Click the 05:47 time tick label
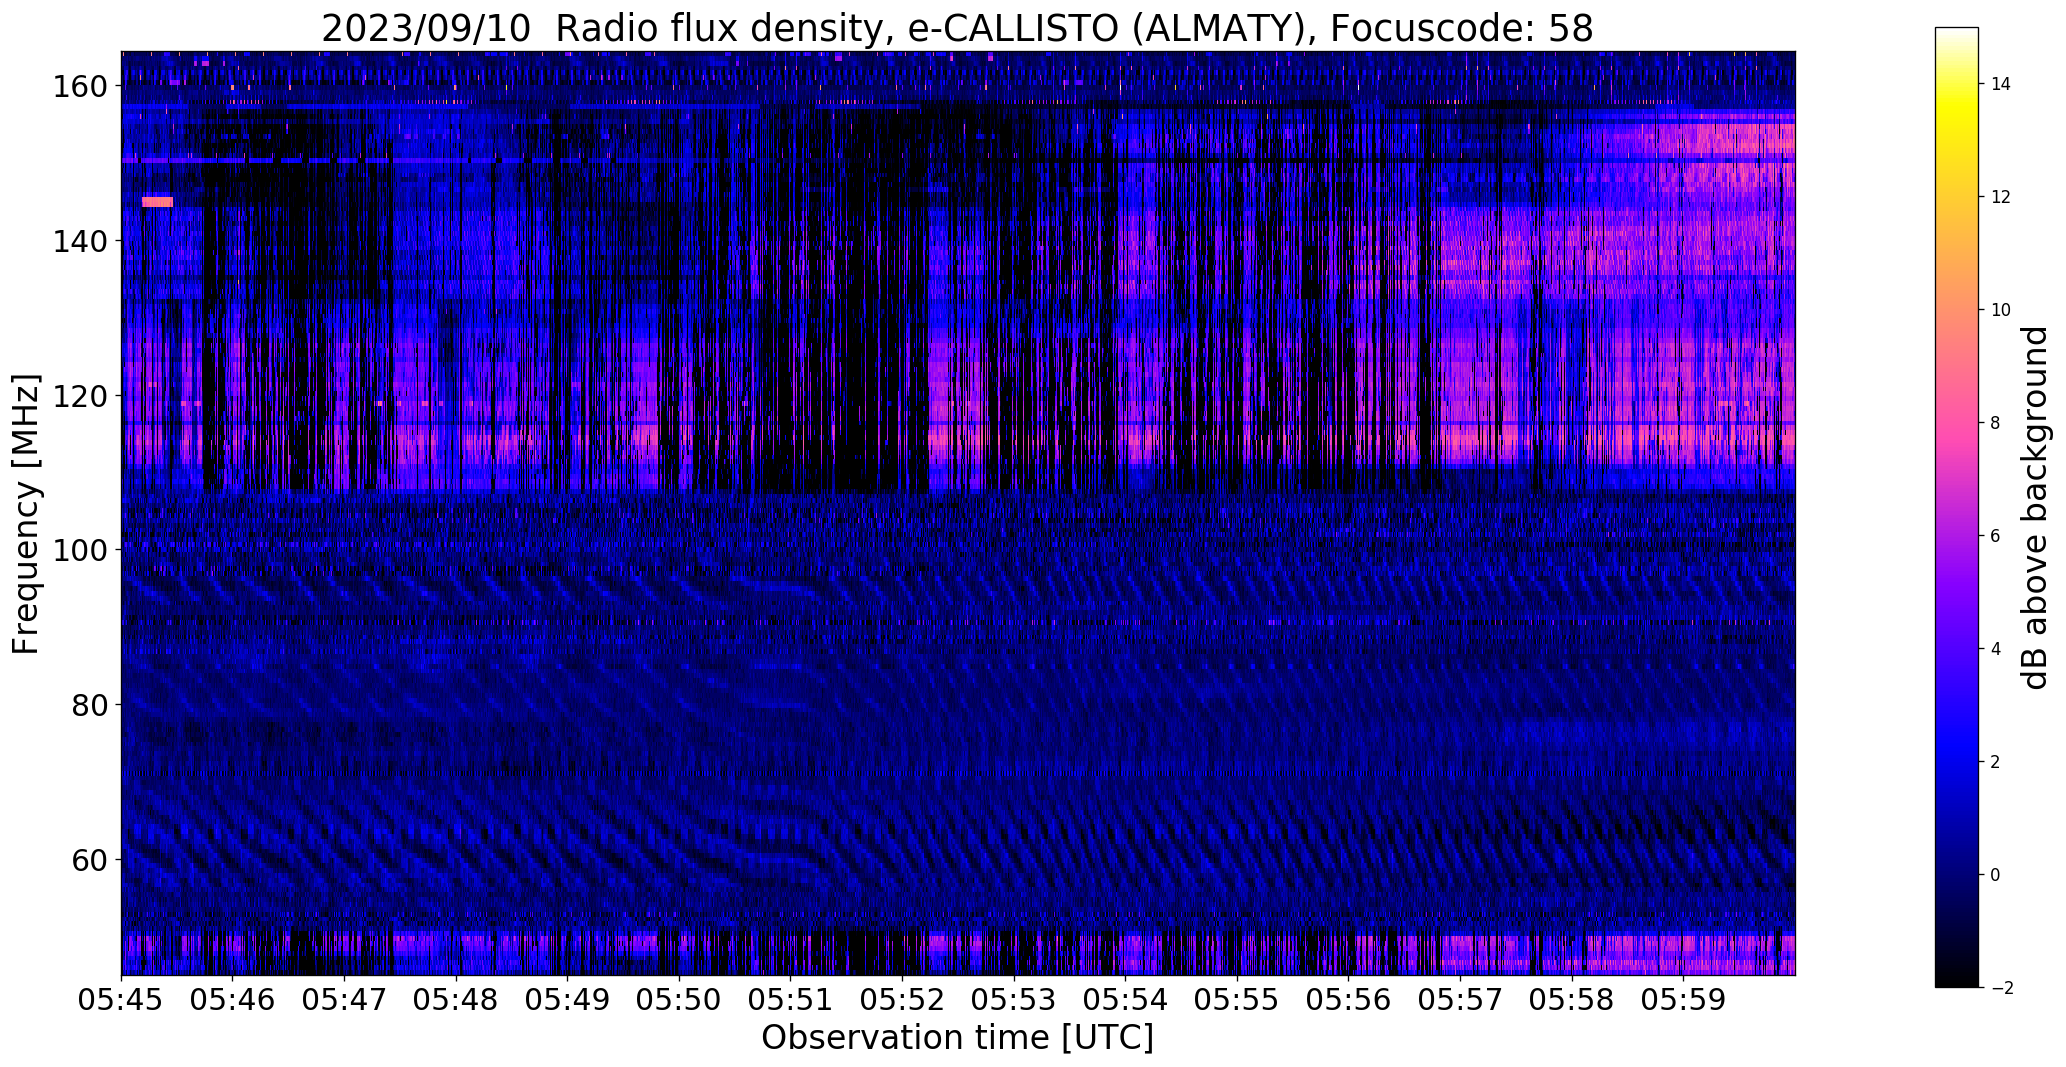Viewport: 2066px width, 1067px height. tap(345, 1000)
